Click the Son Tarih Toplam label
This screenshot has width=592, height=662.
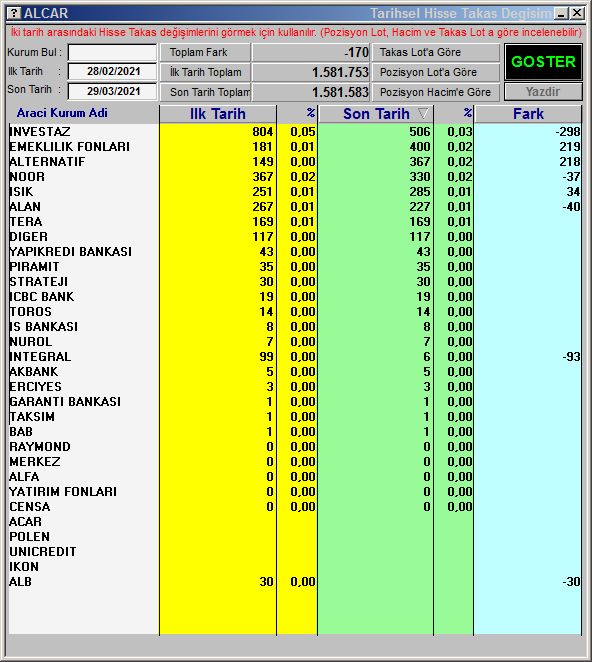pos(210,92)
